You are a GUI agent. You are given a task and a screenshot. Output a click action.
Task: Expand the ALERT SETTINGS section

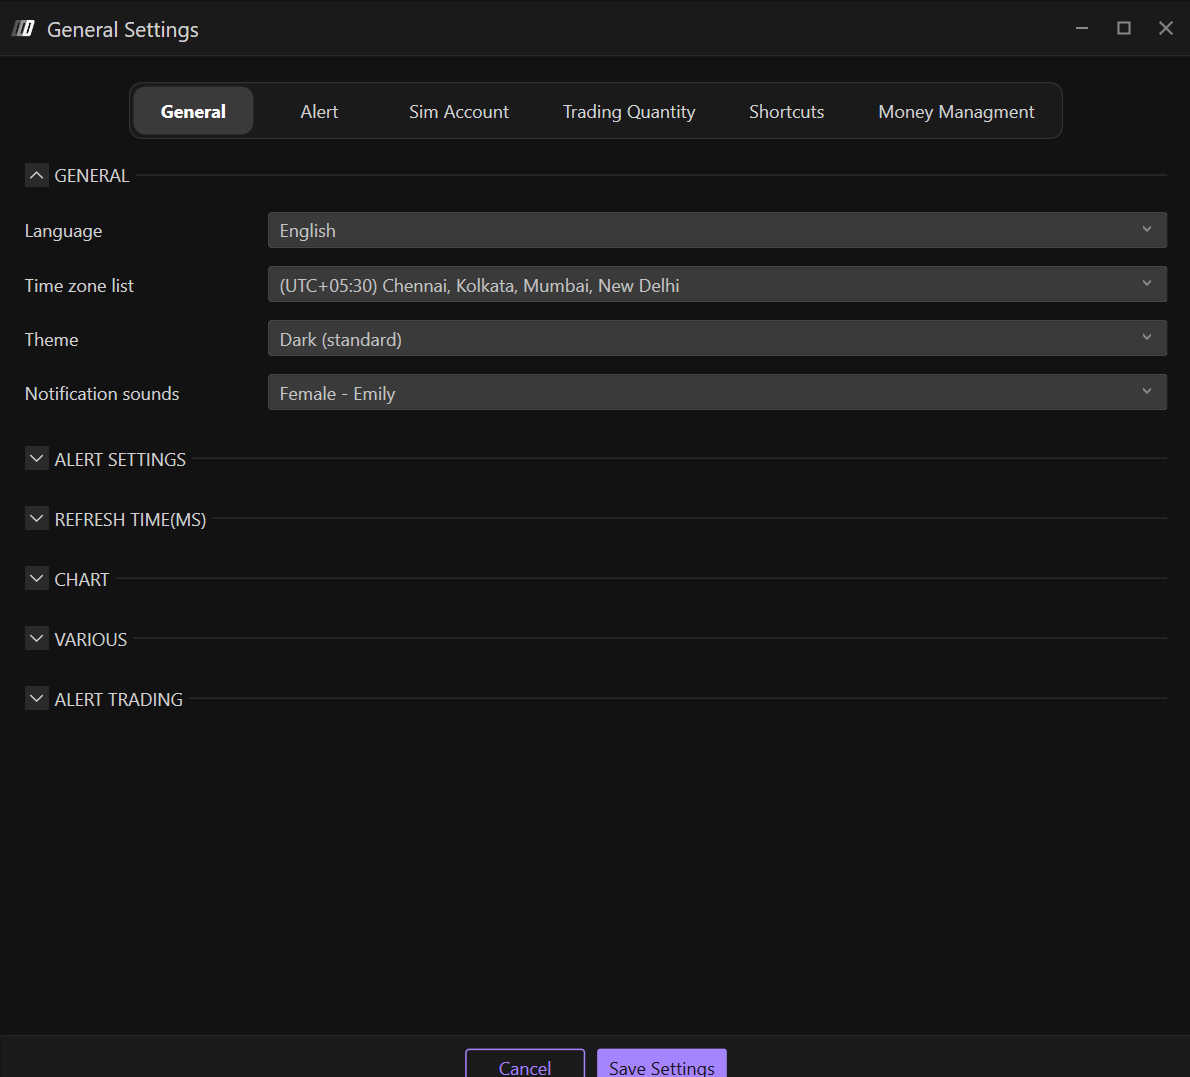37,459
